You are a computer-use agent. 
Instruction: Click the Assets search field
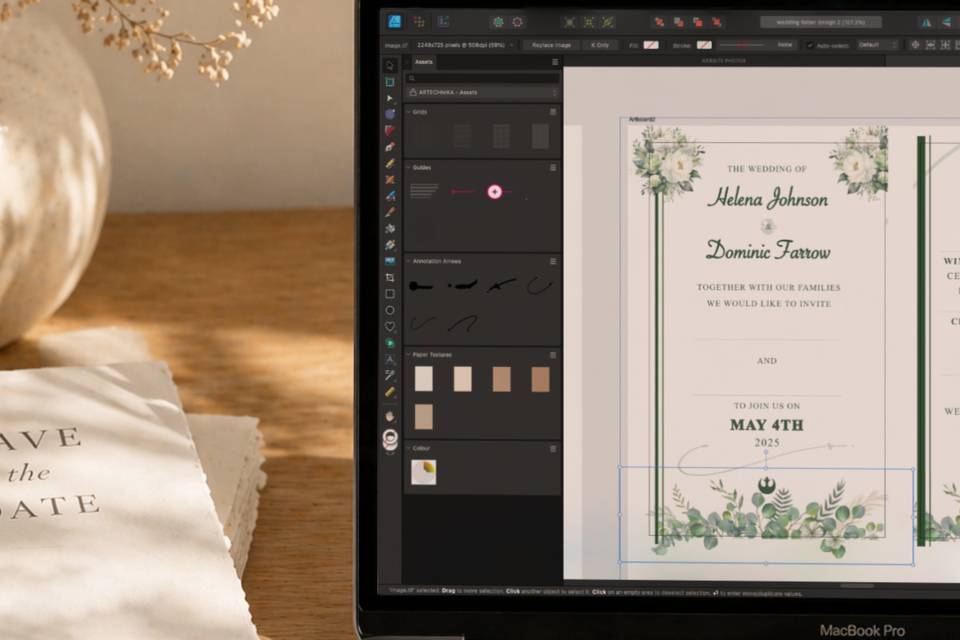(x=482, y=78)
